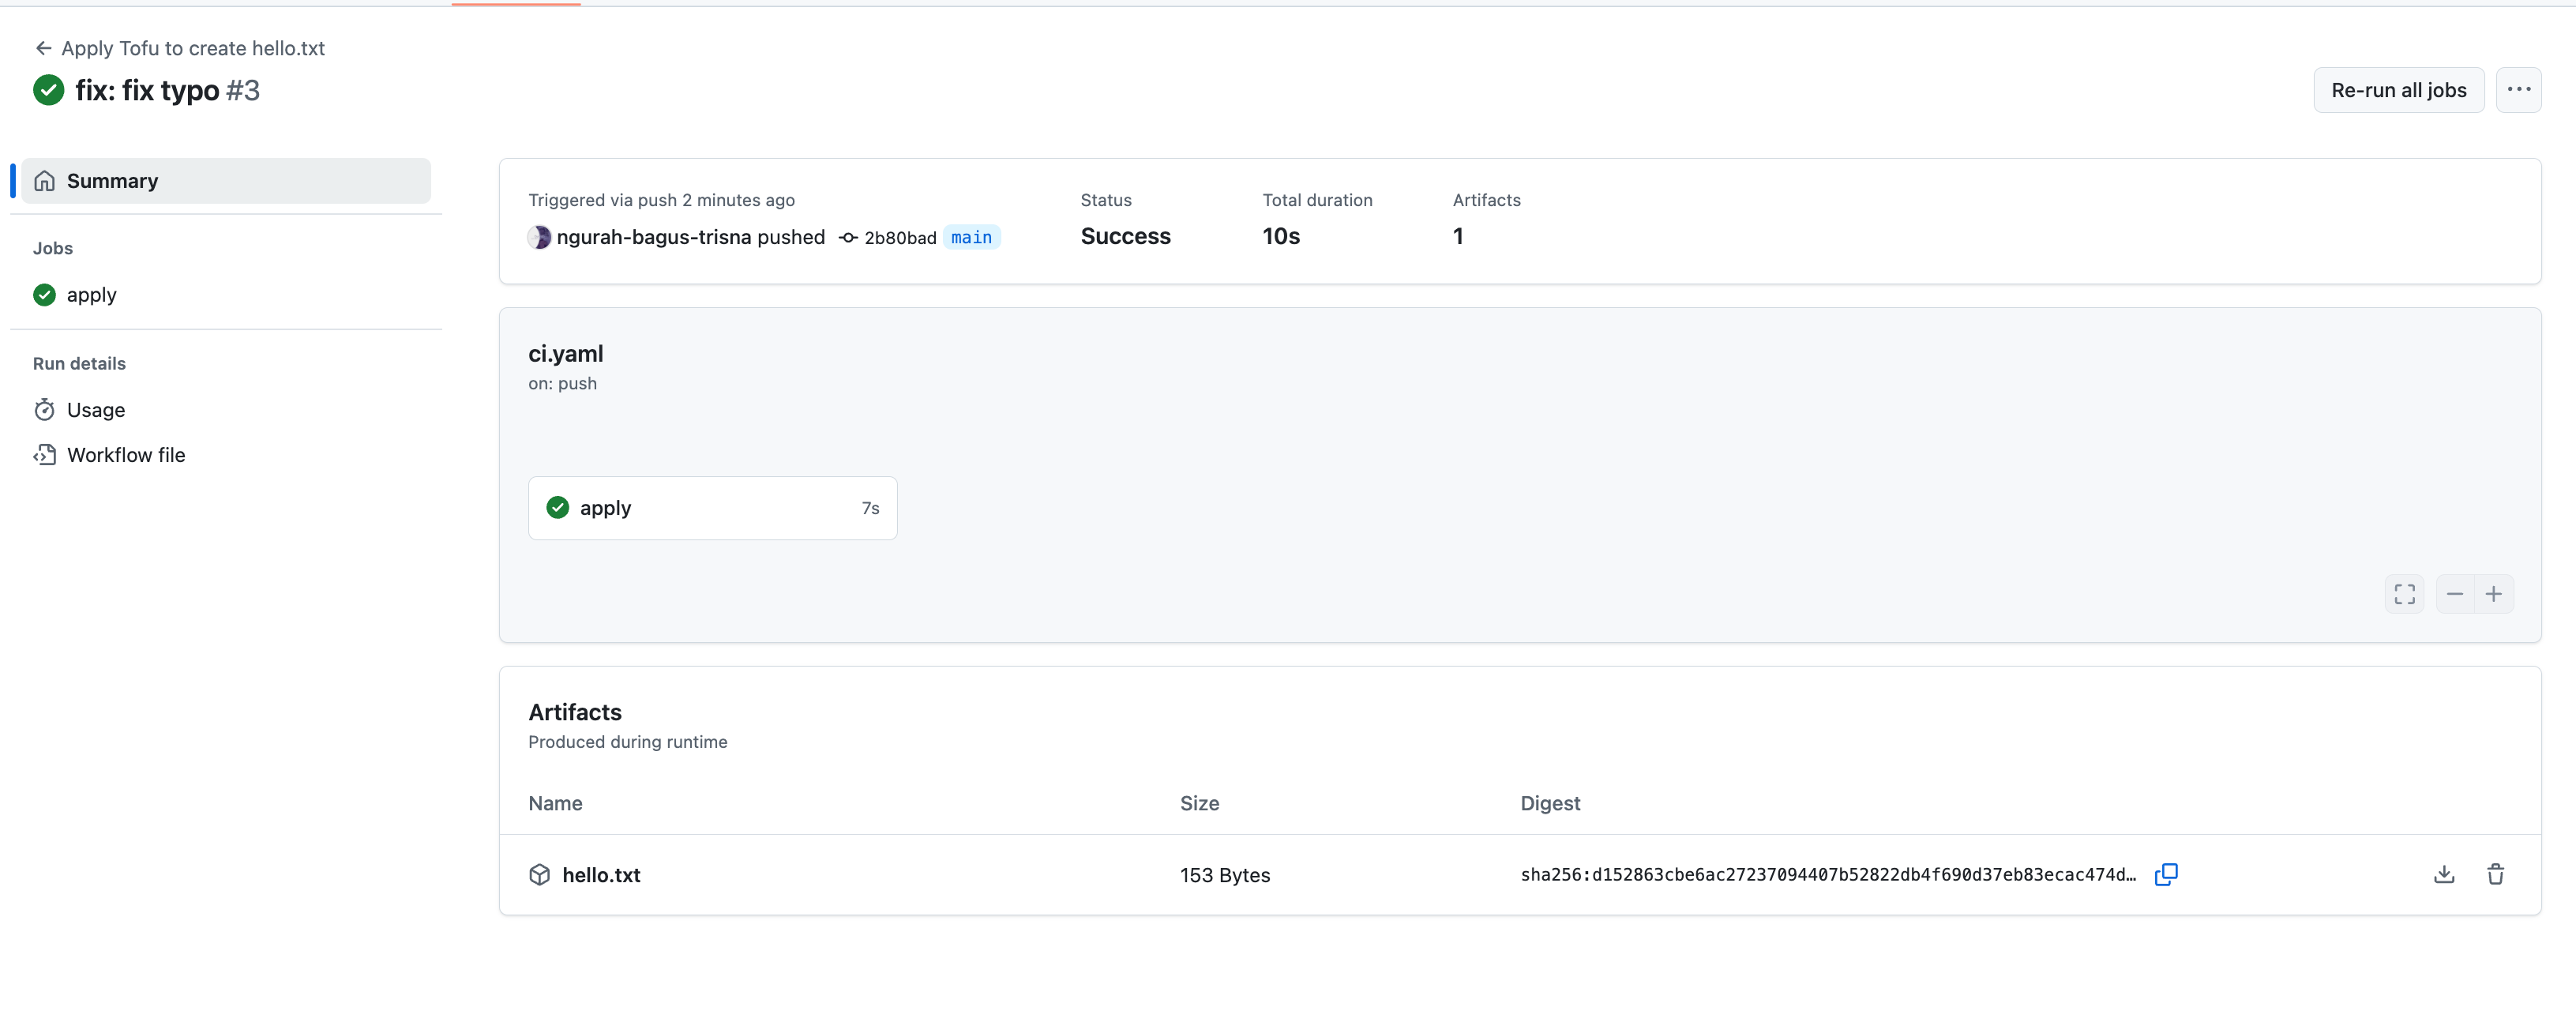The width and height of the screenshot is (2576, 1022).
Task: Open ngurah-bagus-trisna user profile
Action: click(653, 237)
